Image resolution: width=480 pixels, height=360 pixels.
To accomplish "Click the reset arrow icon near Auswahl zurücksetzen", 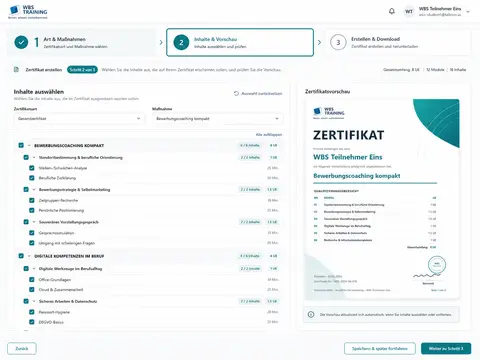I will [x=236, y=94].
